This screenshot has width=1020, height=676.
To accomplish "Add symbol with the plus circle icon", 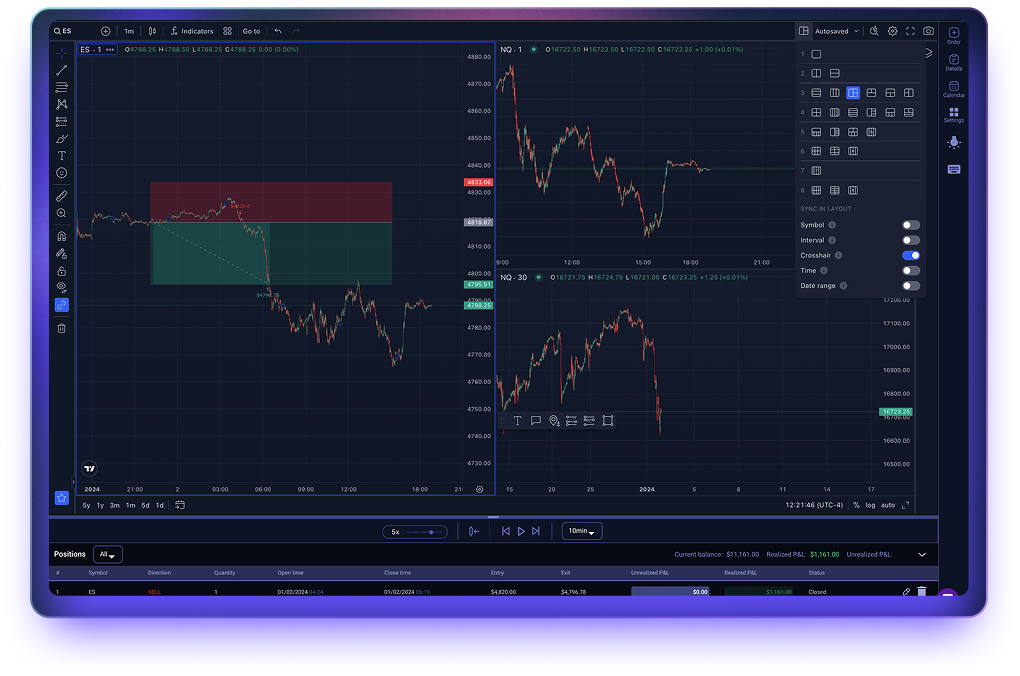I will tap(105, 31).
